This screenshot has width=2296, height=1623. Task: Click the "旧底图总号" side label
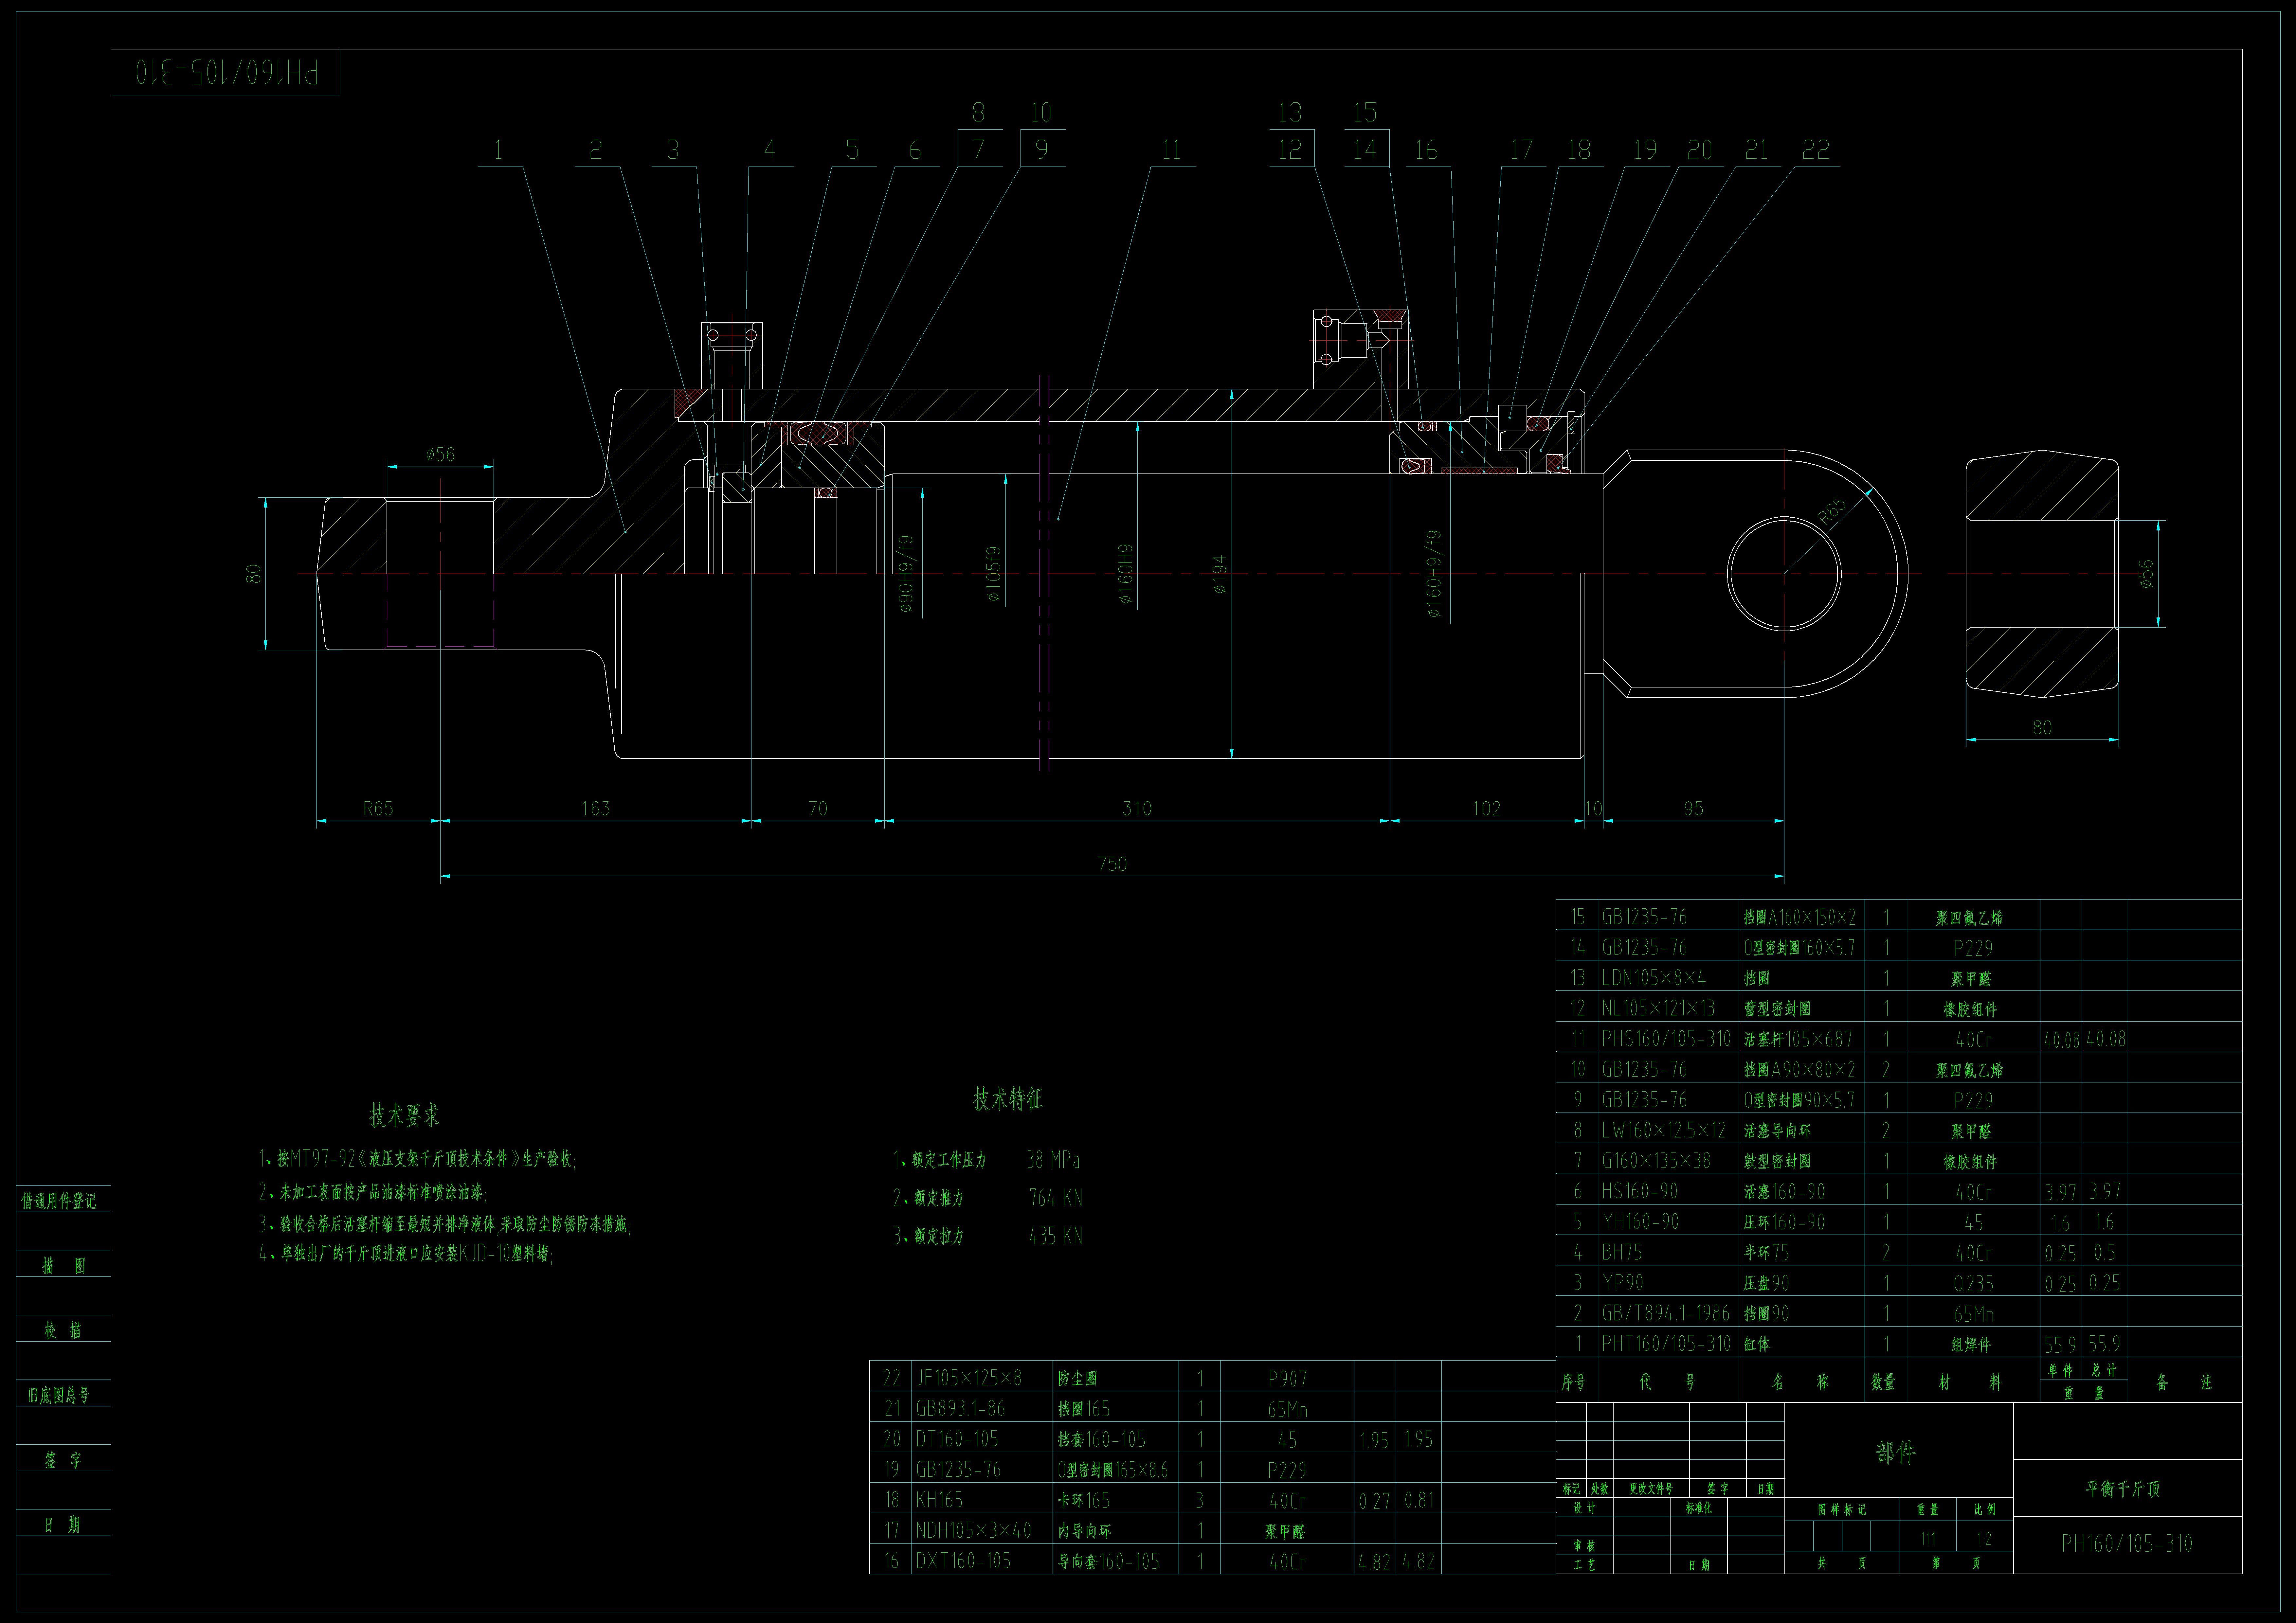click(x=59, y=1395)
